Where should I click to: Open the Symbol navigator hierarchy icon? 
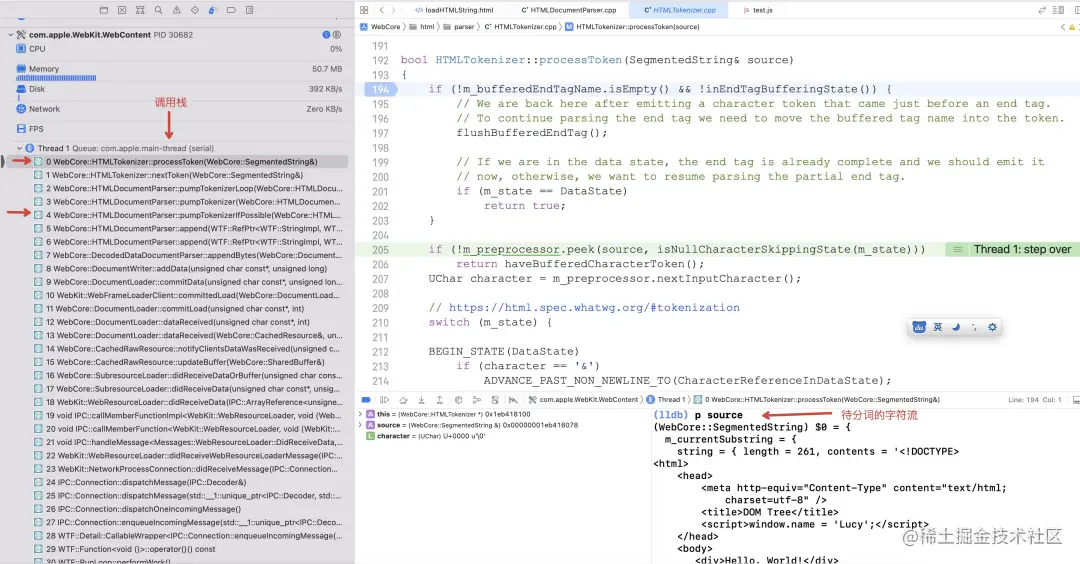pyautogui.click(x=141, y=10)
